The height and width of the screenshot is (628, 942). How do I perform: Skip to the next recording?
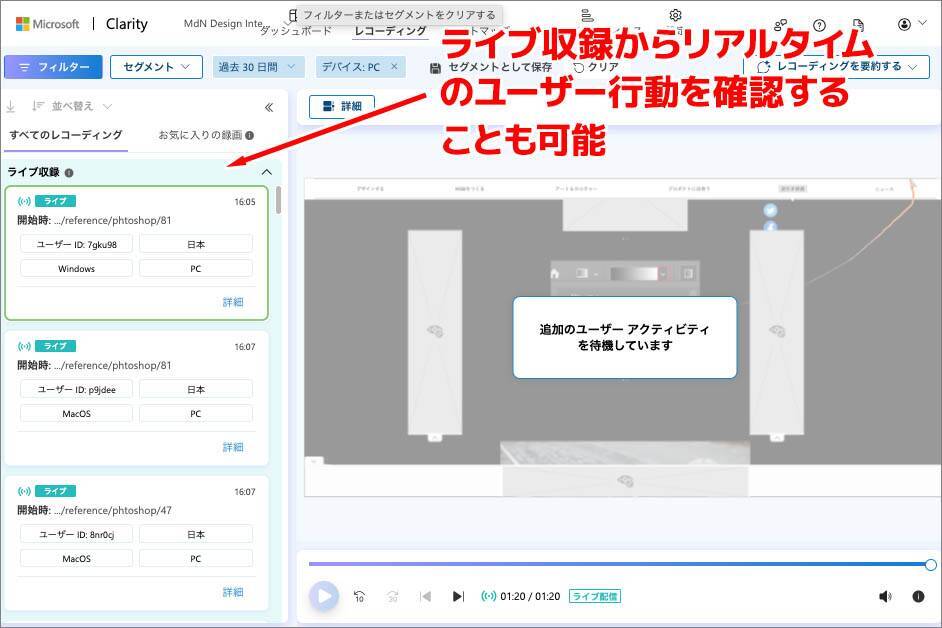click(458, 596)
